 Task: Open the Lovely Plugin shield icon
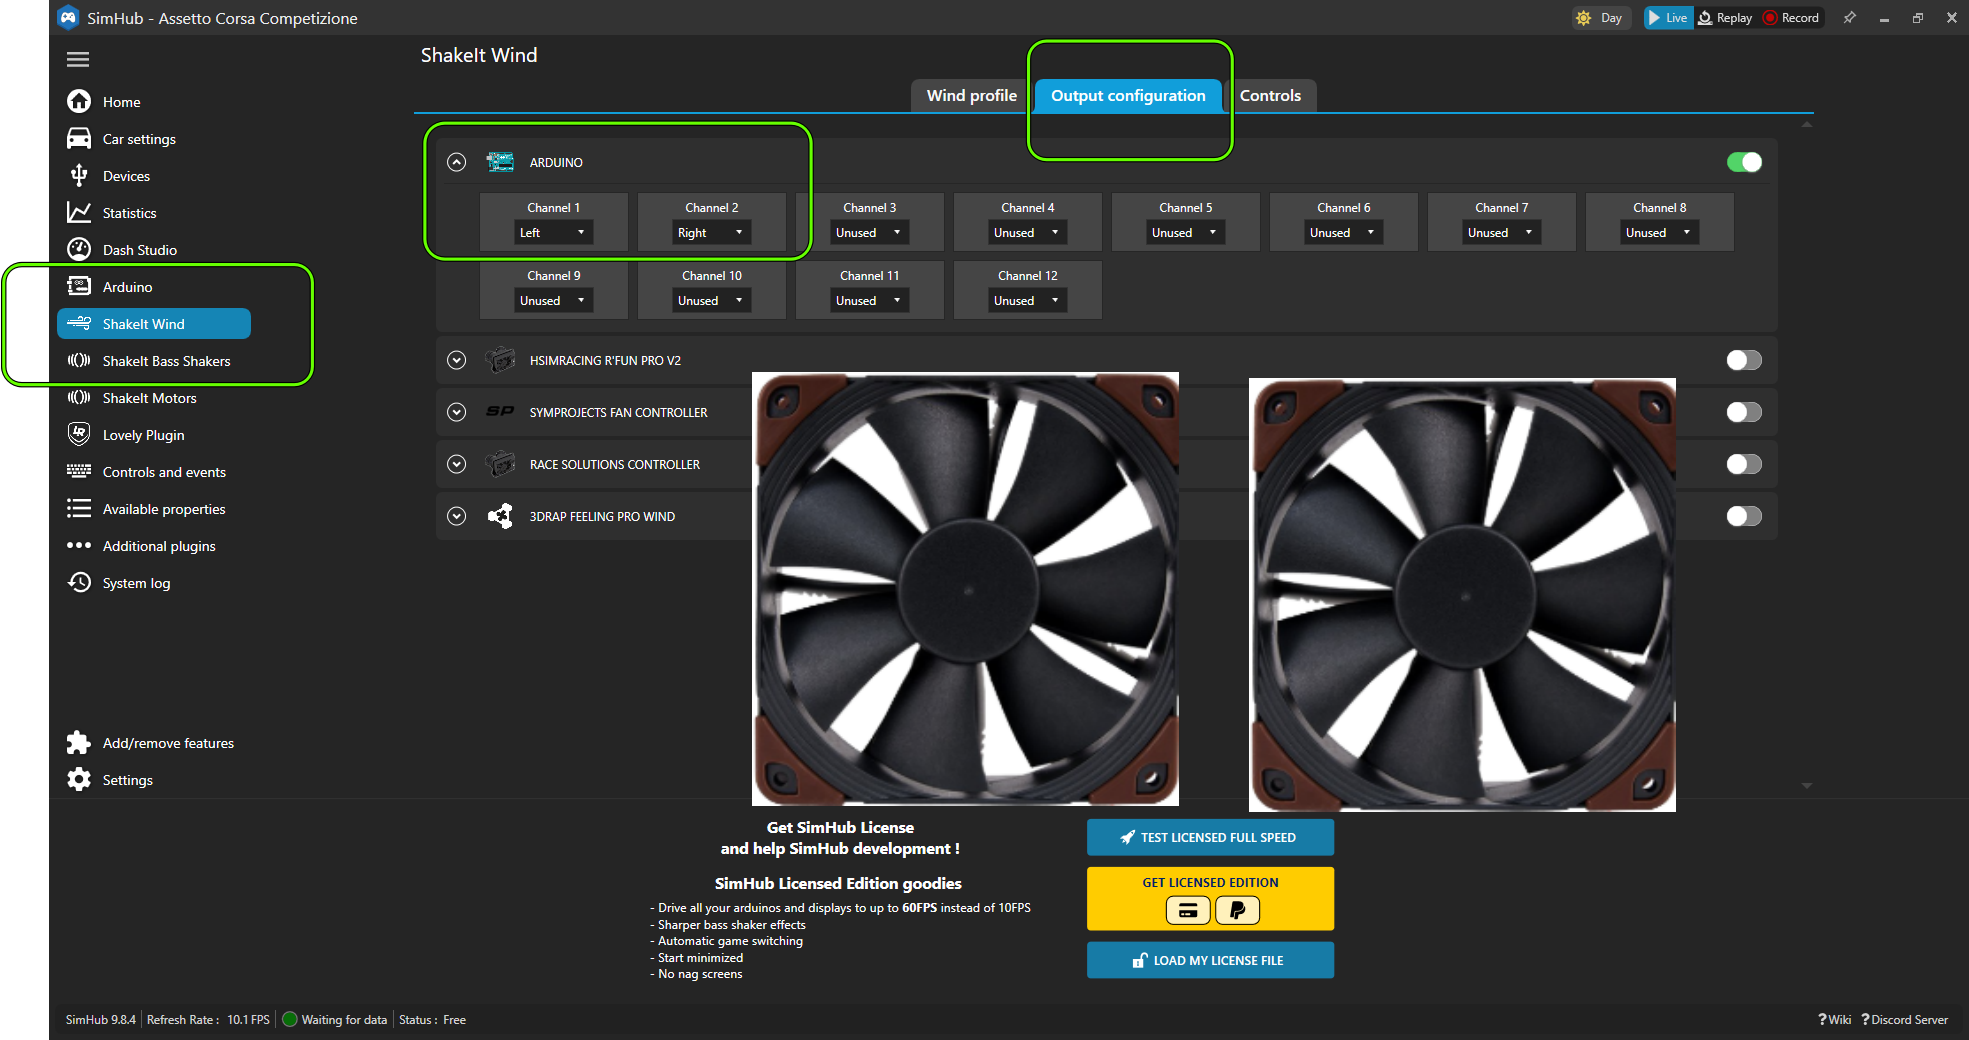[x=79, y=434]
